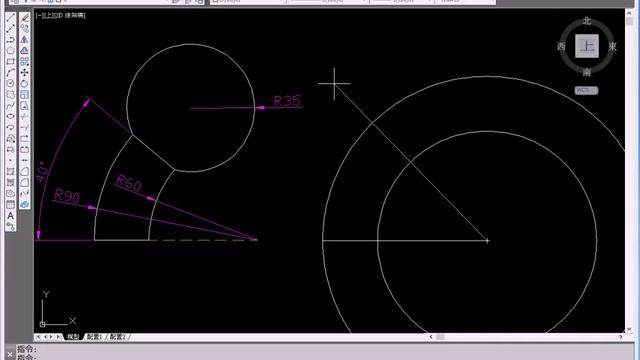Switch to the 模型 (Model) tab

[x=73, y=337]
